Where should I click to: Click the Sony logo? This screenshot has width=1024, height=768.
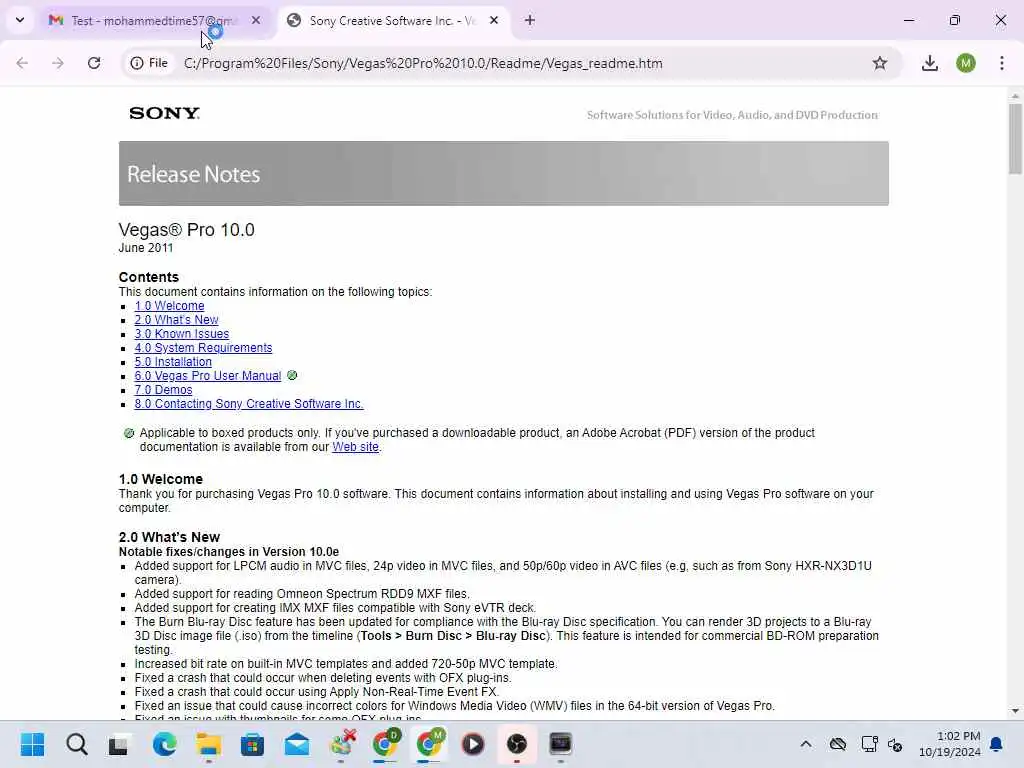pyautogui.click(x=165, y=114)
